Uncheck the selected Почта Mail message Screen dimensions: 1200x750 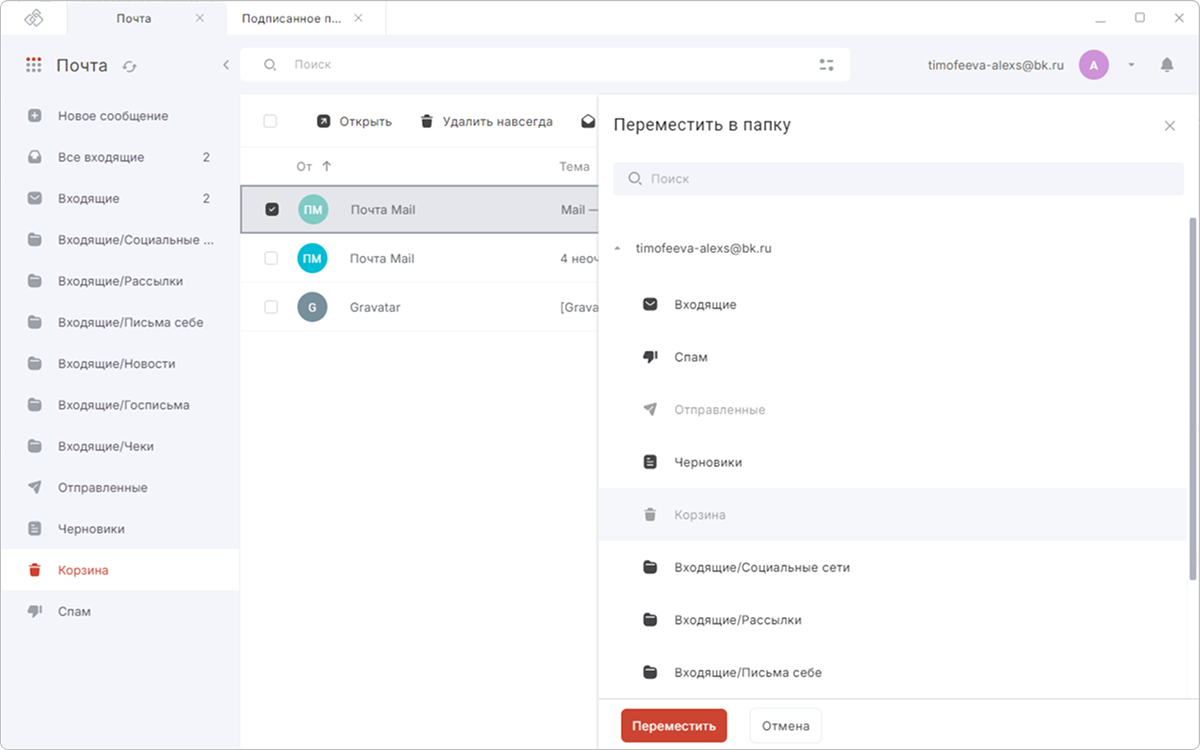click(271, 210)
